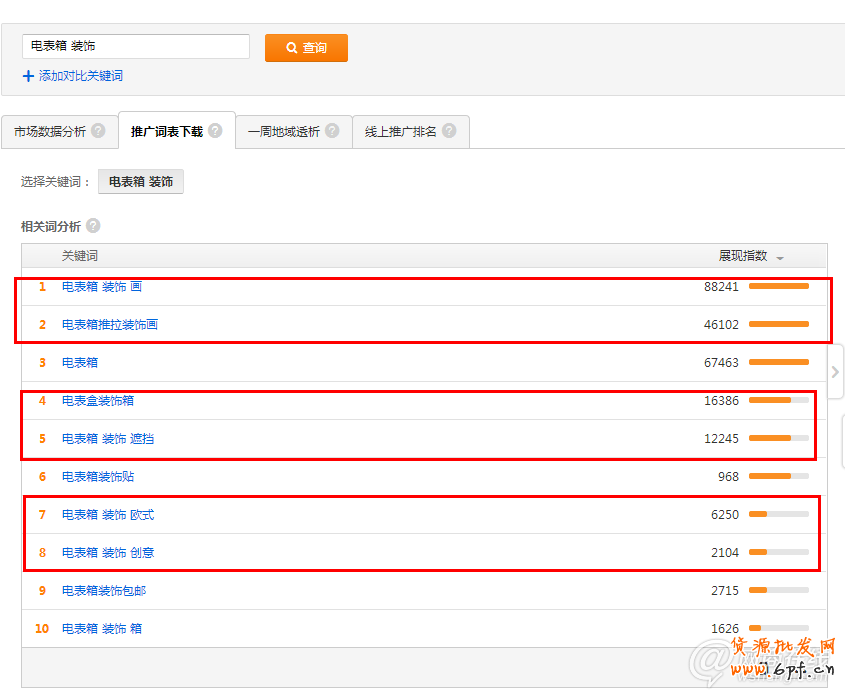The height and width of the screenshot is (691, 845).
Task: Click the 查询 search button
Action: [x=306, y=48]
